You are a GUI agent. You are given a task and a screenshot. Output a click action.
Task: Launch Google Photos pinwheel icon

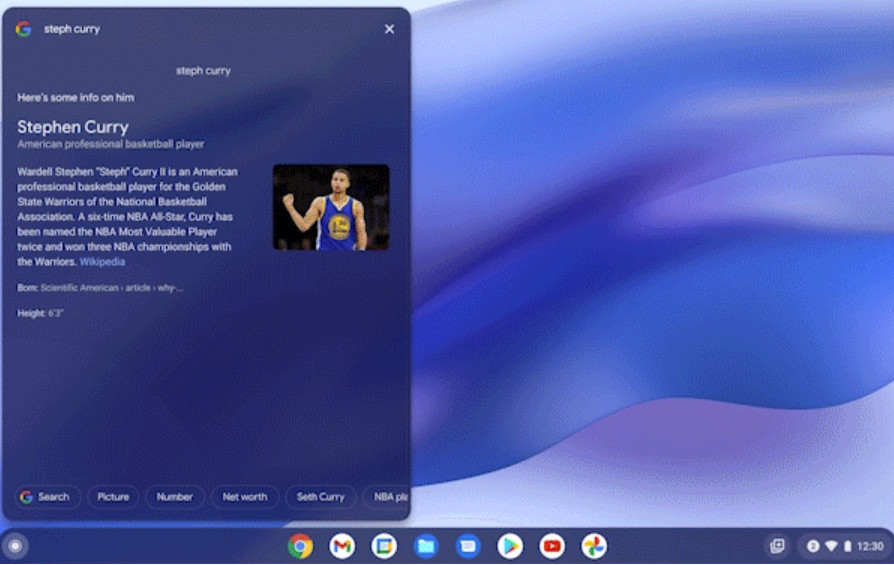594,546
